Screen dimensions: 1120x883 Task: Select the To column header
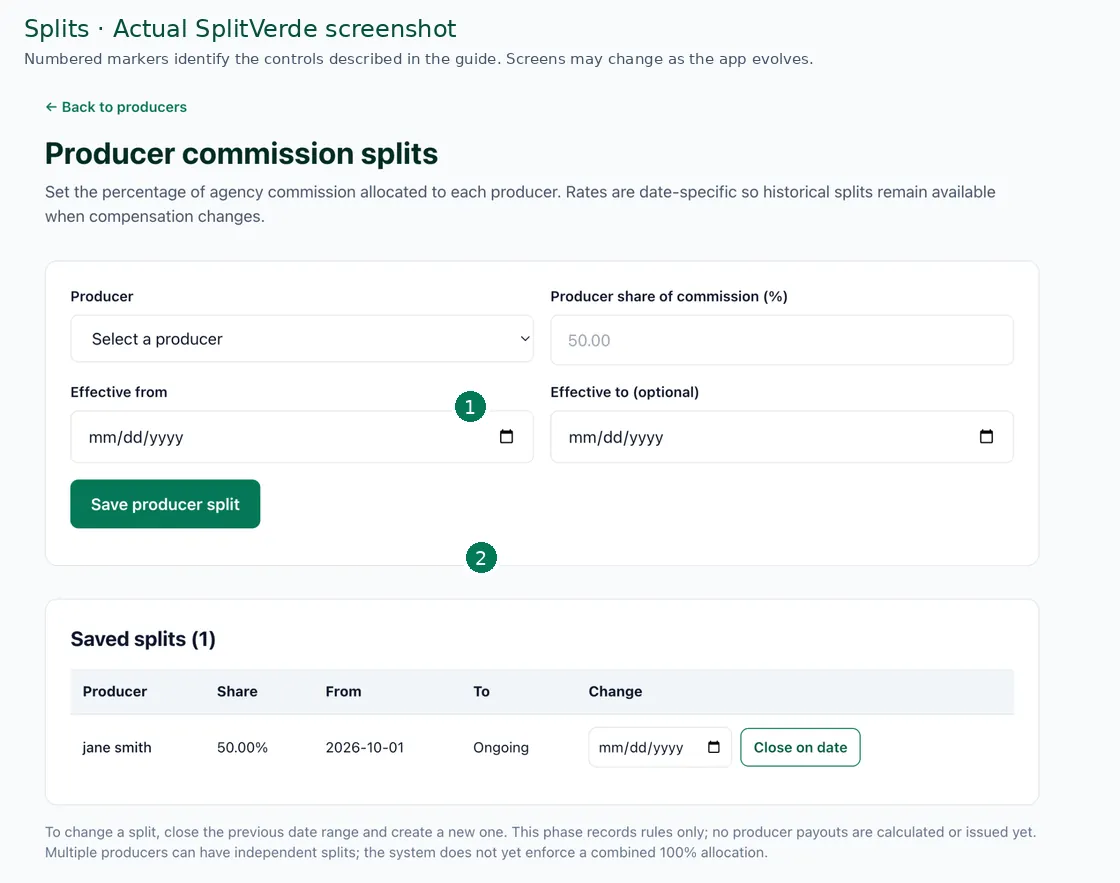tap(481, 692)
